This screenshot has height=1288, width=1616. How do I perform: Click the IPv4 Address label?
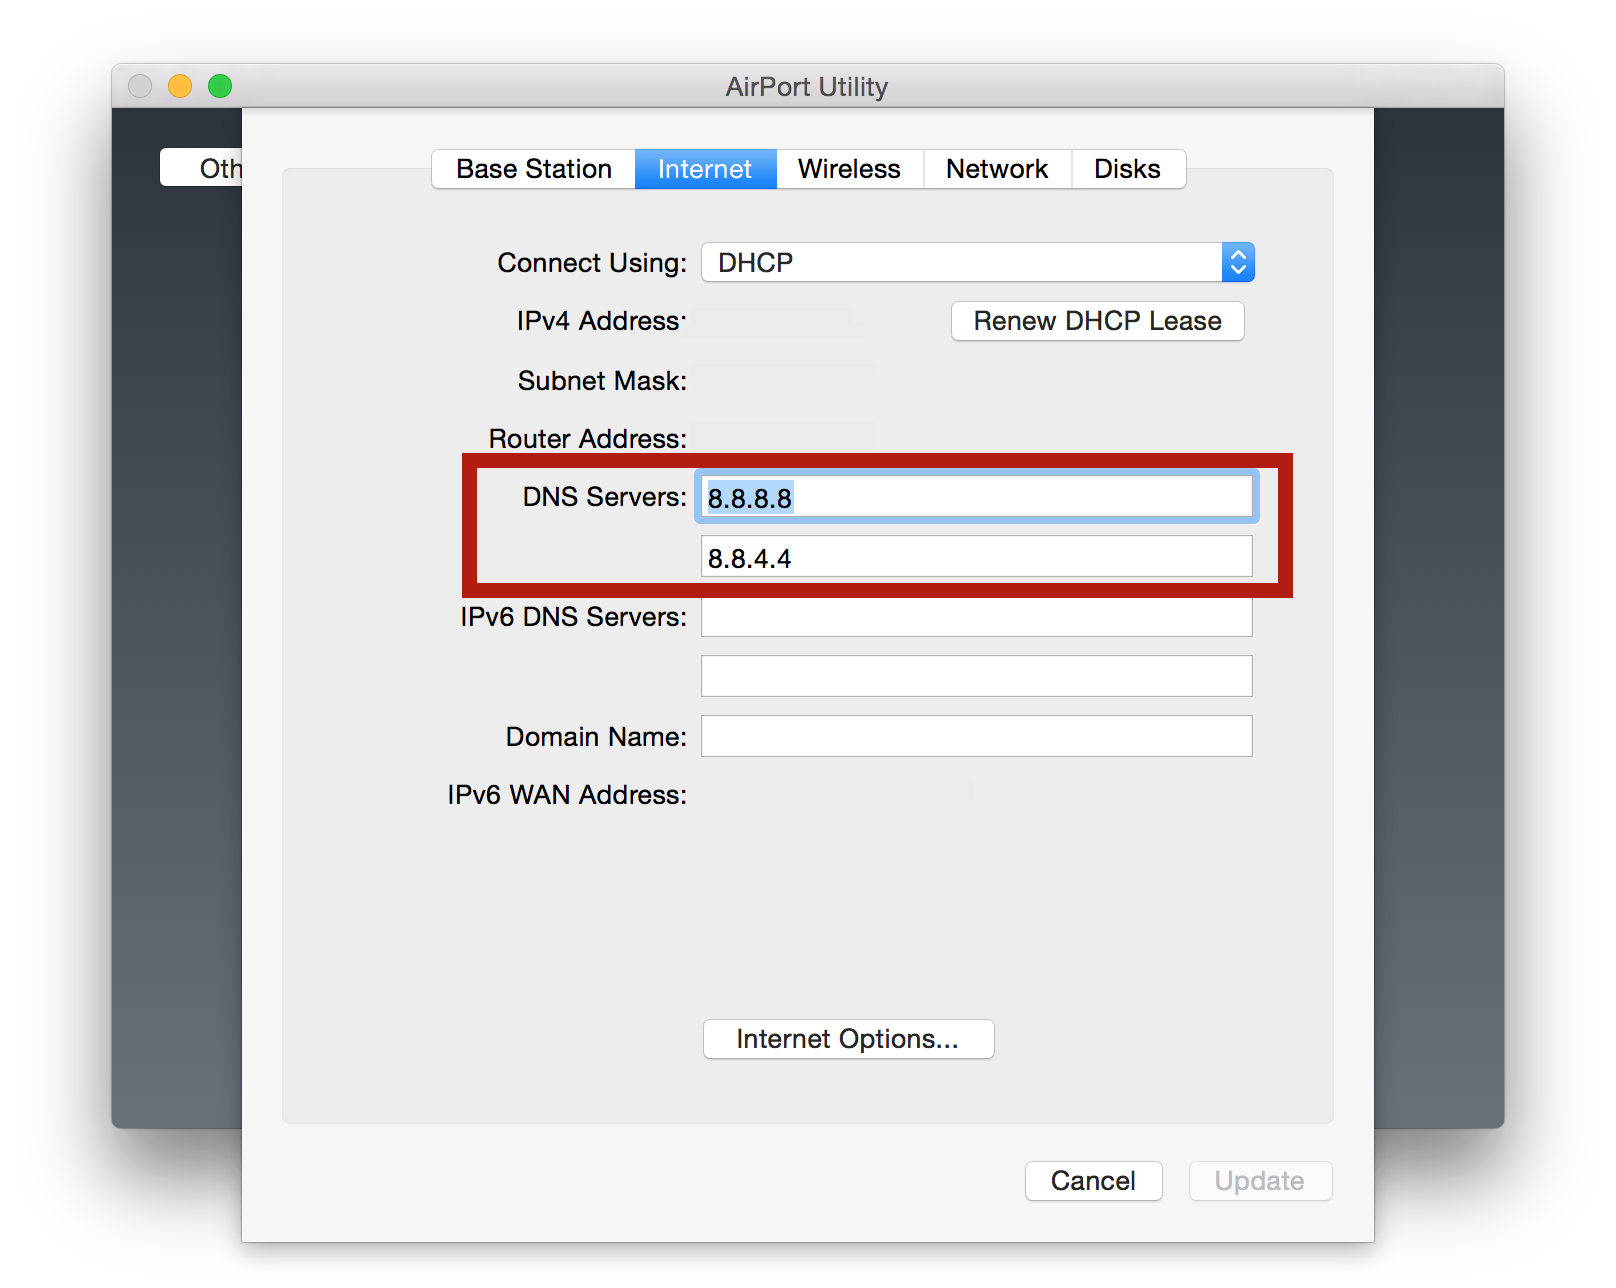pos(601,321)
